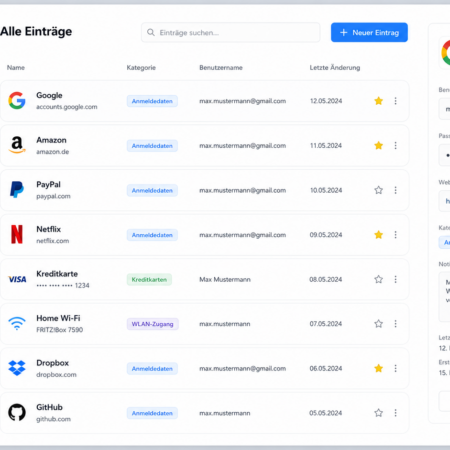The width and height of the screenshot is (450, 450).
Task: Click the Anmeldedaten tag in GitHub row
Action: [152, 413]
